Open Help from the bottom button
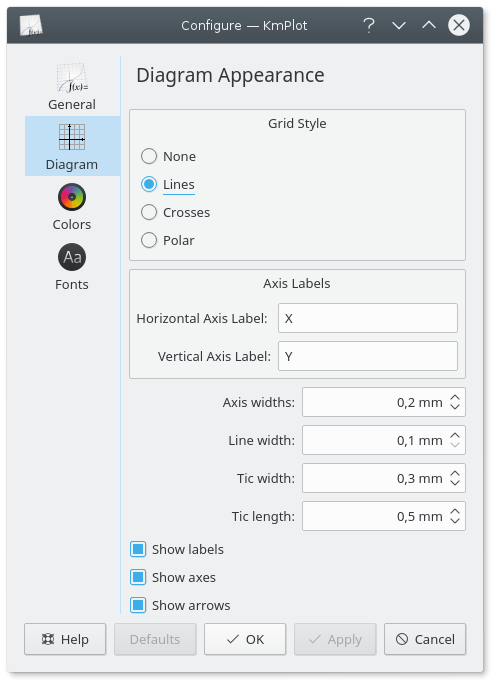The width and height of the screenshot is (496, 685). click(x=65, y=639)
